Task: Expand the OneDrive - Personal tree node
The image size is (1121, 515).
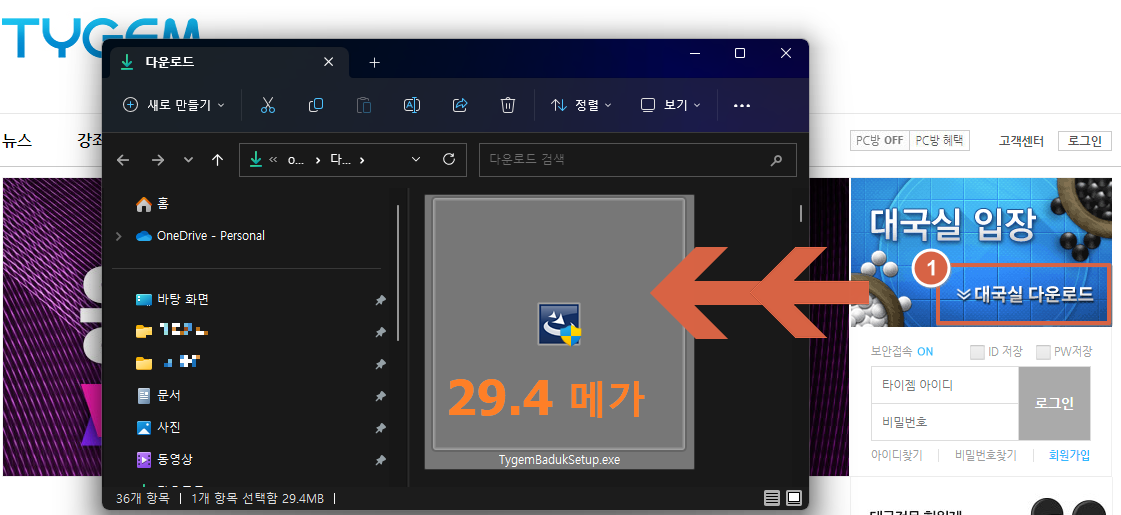Action: (119, 235)
